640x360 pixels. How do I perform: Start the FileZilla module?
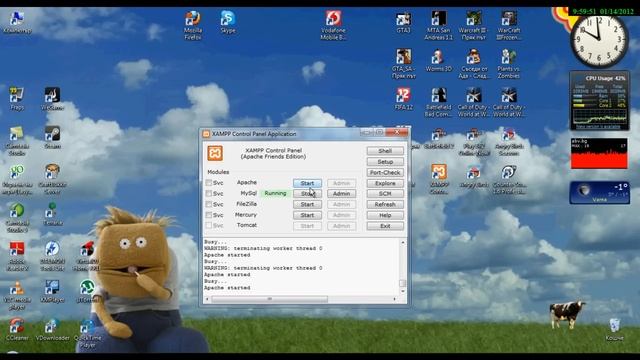(x=307, y=204)
